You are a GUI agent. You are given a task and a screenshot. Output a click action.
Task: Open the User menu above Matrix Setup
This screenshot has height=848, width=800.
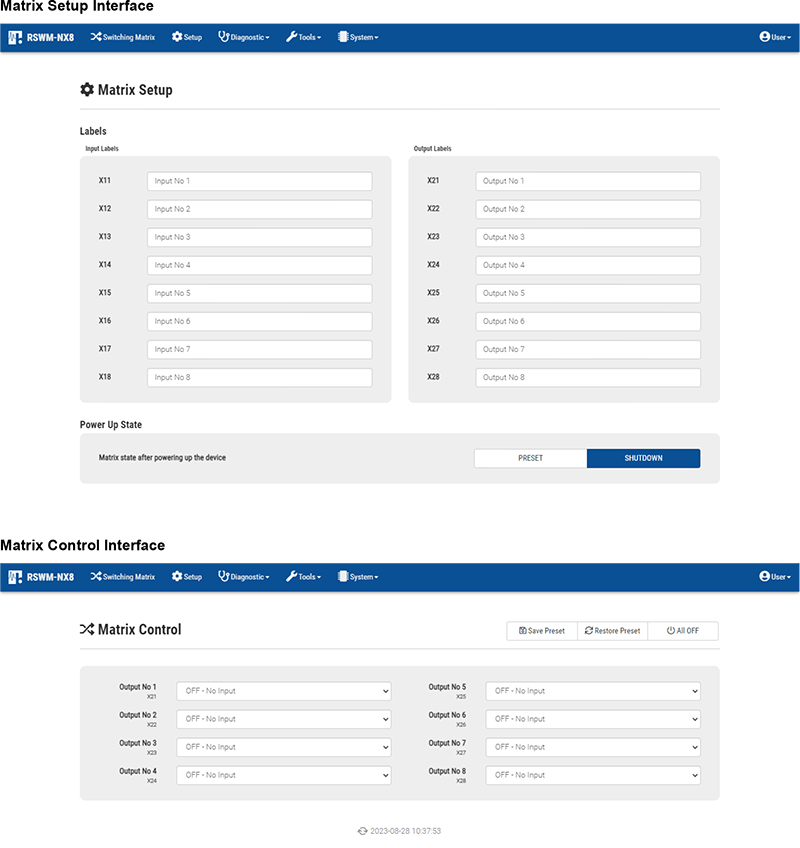(x=774, y=37)
